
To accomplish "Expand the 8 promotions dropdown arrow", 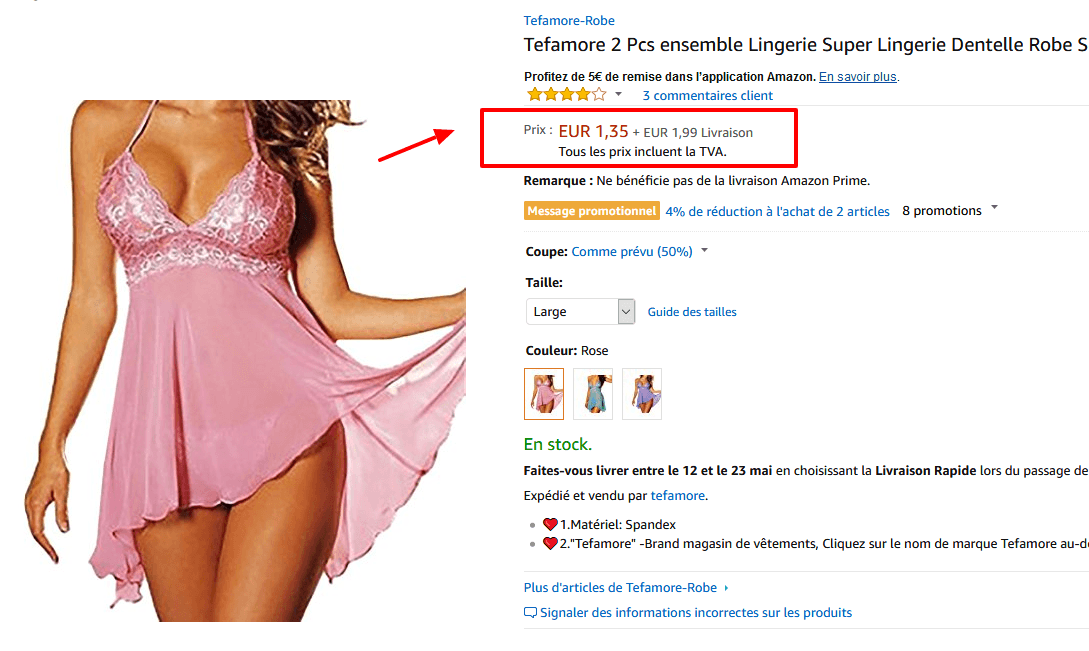I will 993,207.
